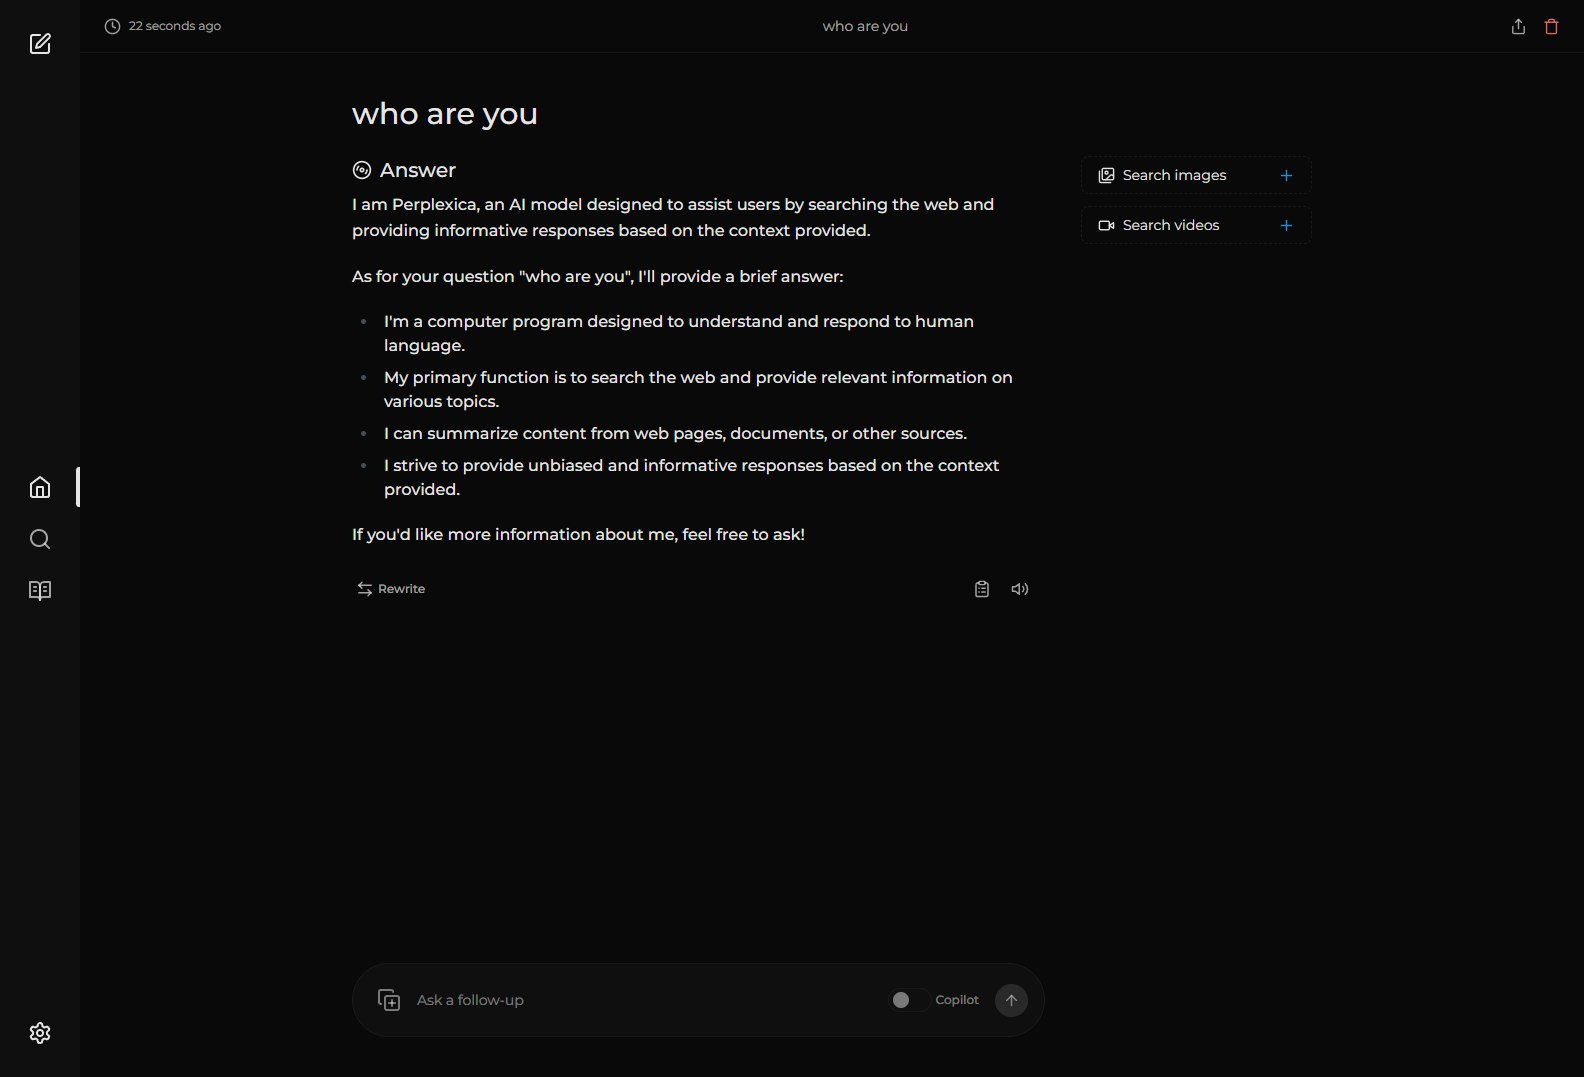Image resolution: width=1584 pixels, height=1077 pixels.
Task: Open the Library book icon in the sidebar
Action: pos(40,590)
